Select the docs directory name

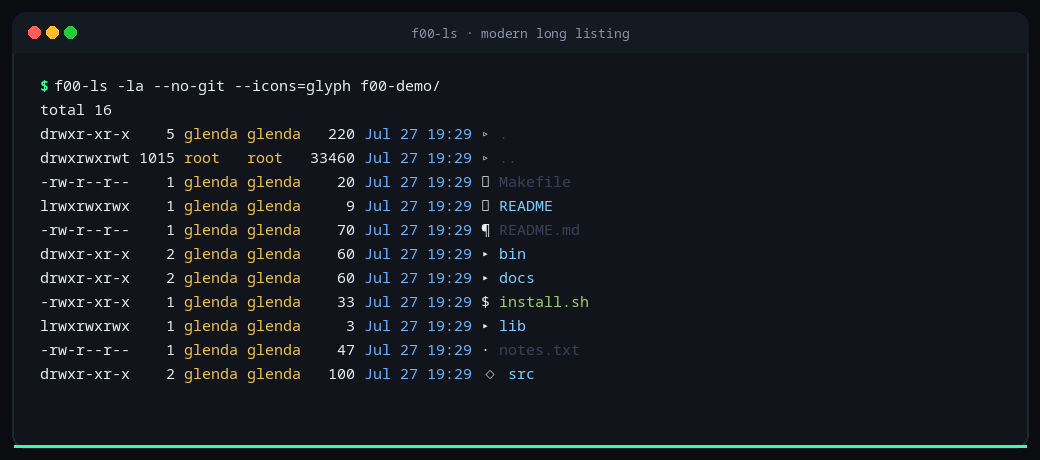pos(517,278)
